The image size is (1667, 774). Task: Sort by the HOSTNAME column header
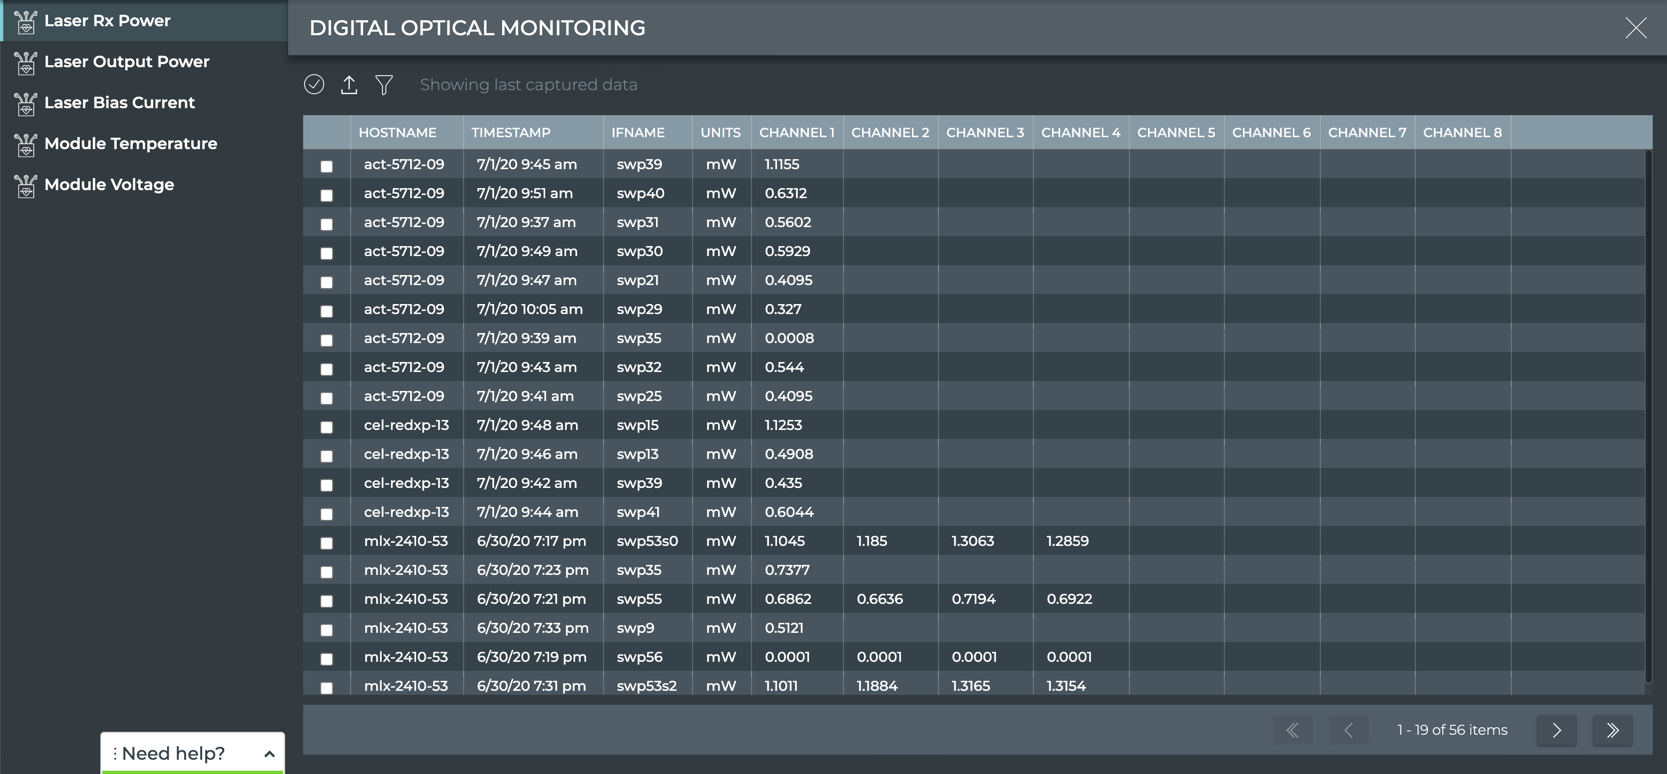(x=397, y=133)
